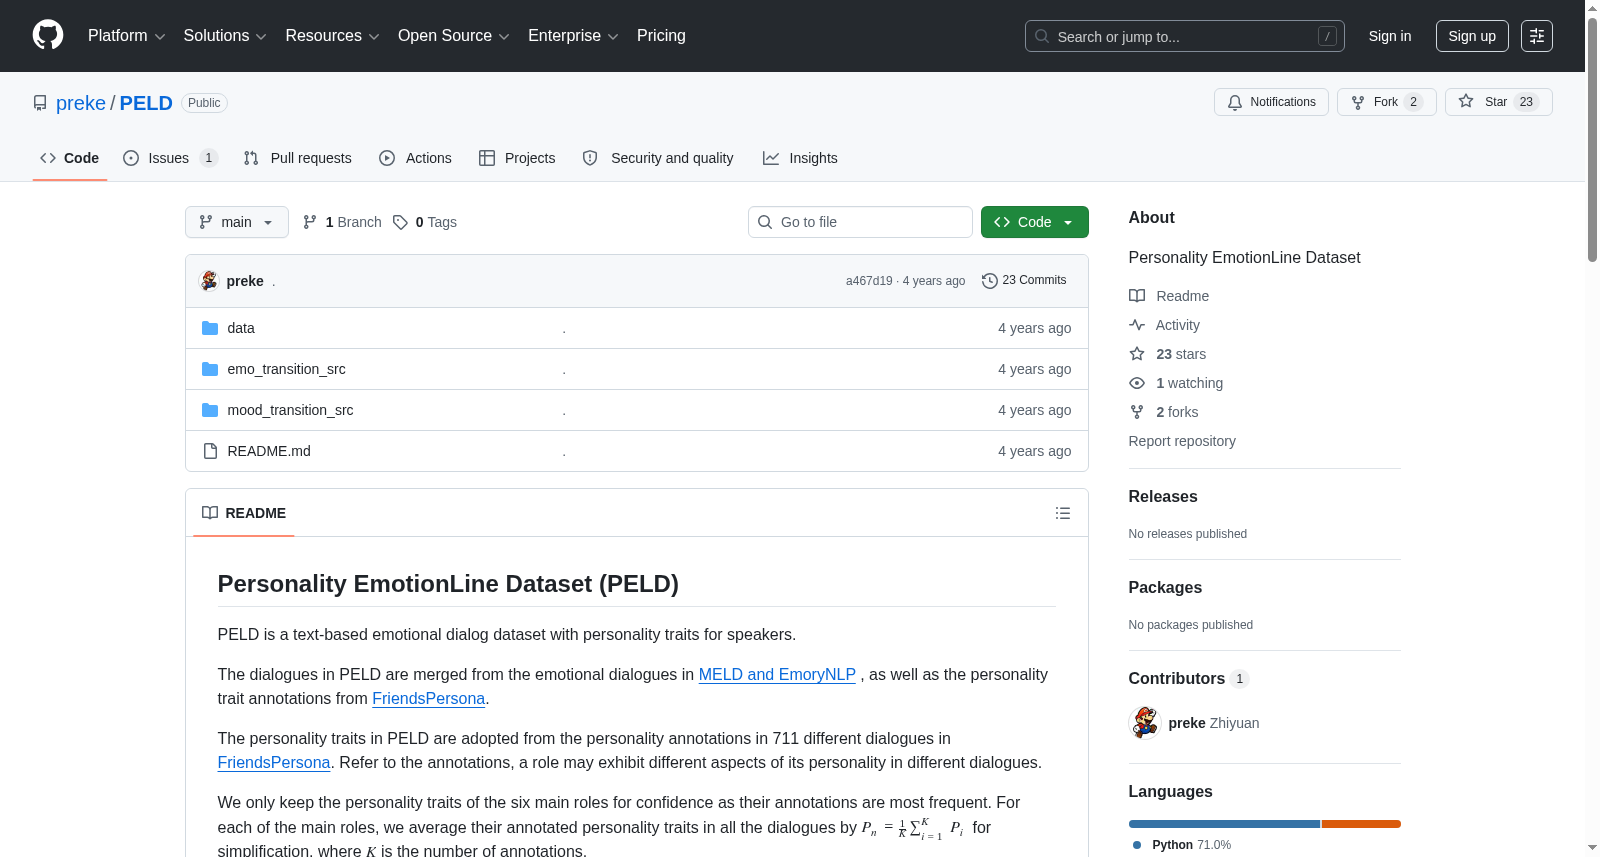
Task: Expand the Enterprise menu
Action: 573,36
